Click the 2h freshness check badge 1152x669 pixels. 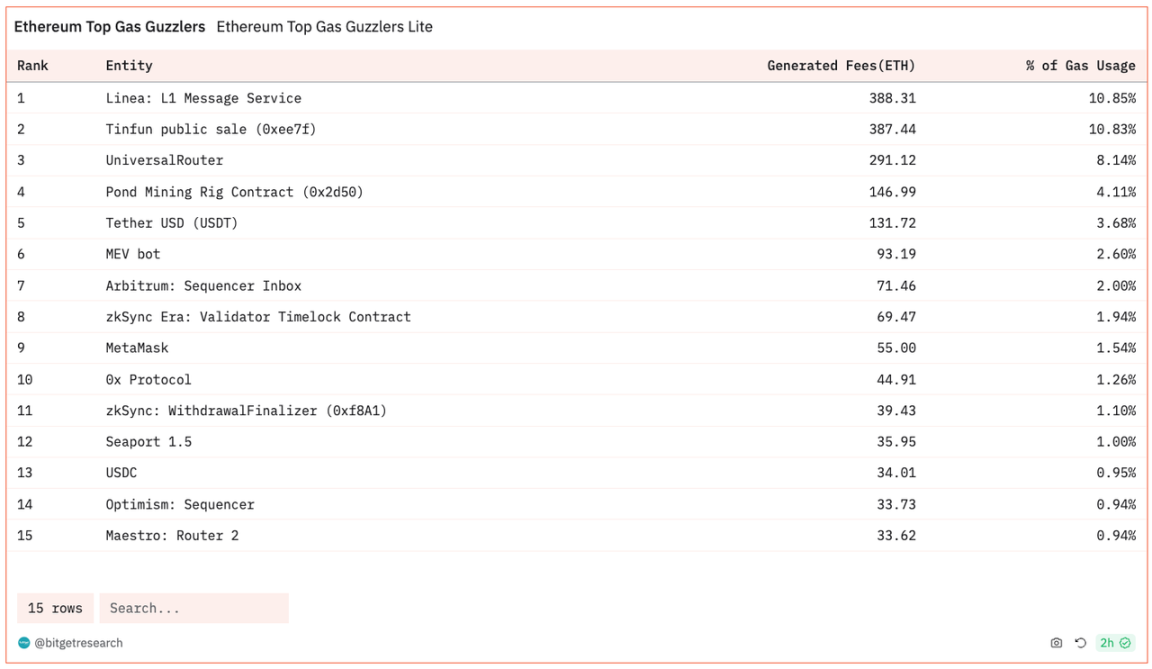pyautogui.click(x=1114, y=643)
